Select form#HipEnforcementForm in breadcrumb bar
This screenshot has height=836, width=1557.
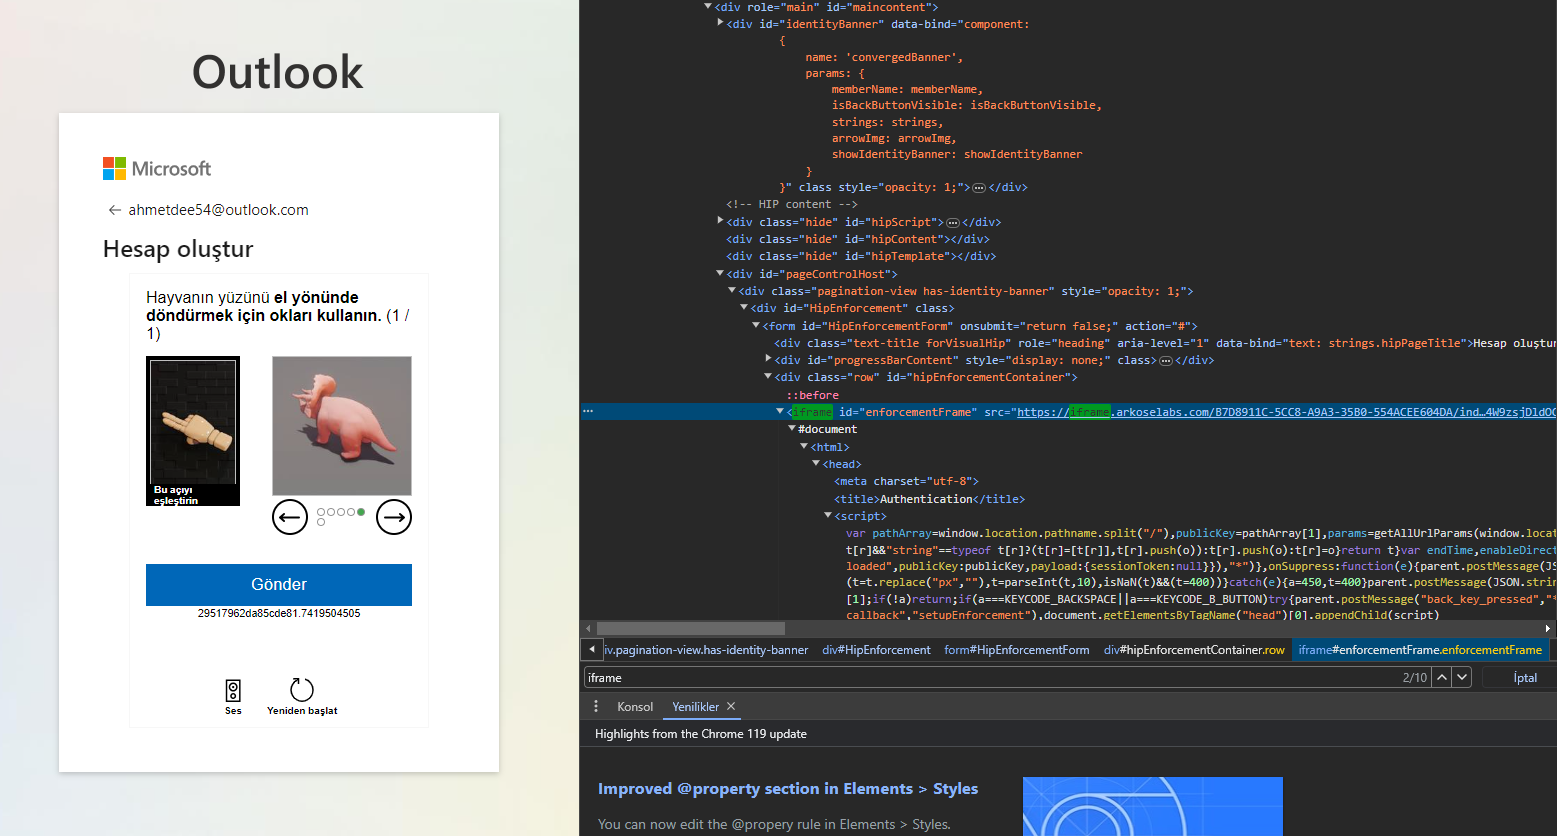coord(1016,650)
